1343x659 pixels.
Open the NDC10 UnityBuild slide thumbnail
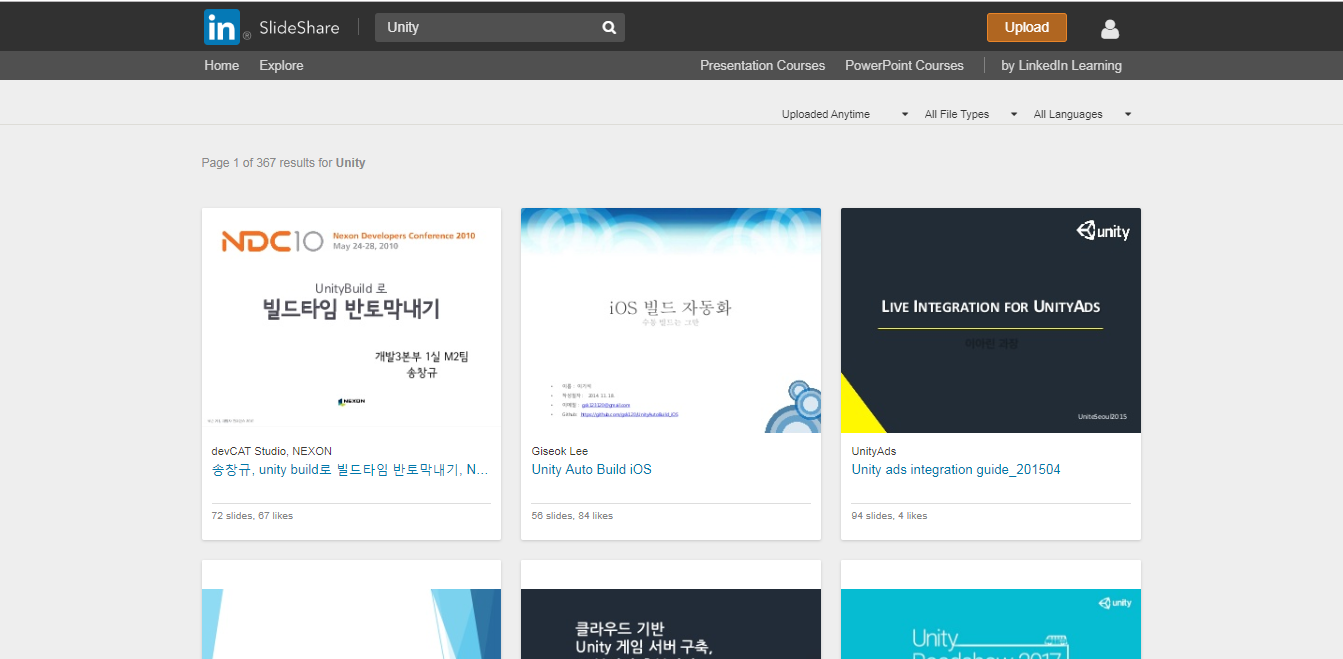(x=351, y=320)
